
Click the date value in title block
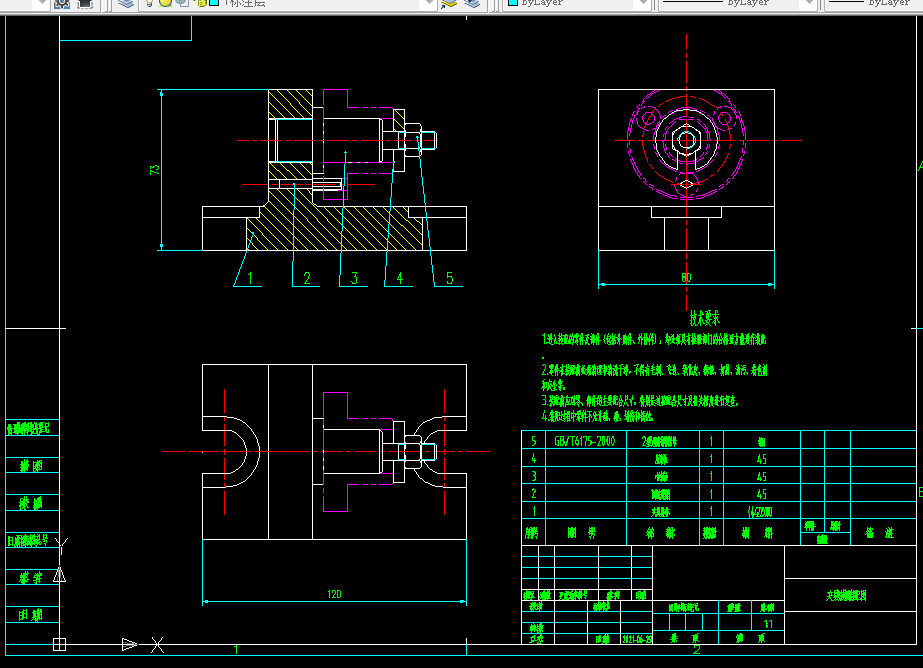pos(637,639)
